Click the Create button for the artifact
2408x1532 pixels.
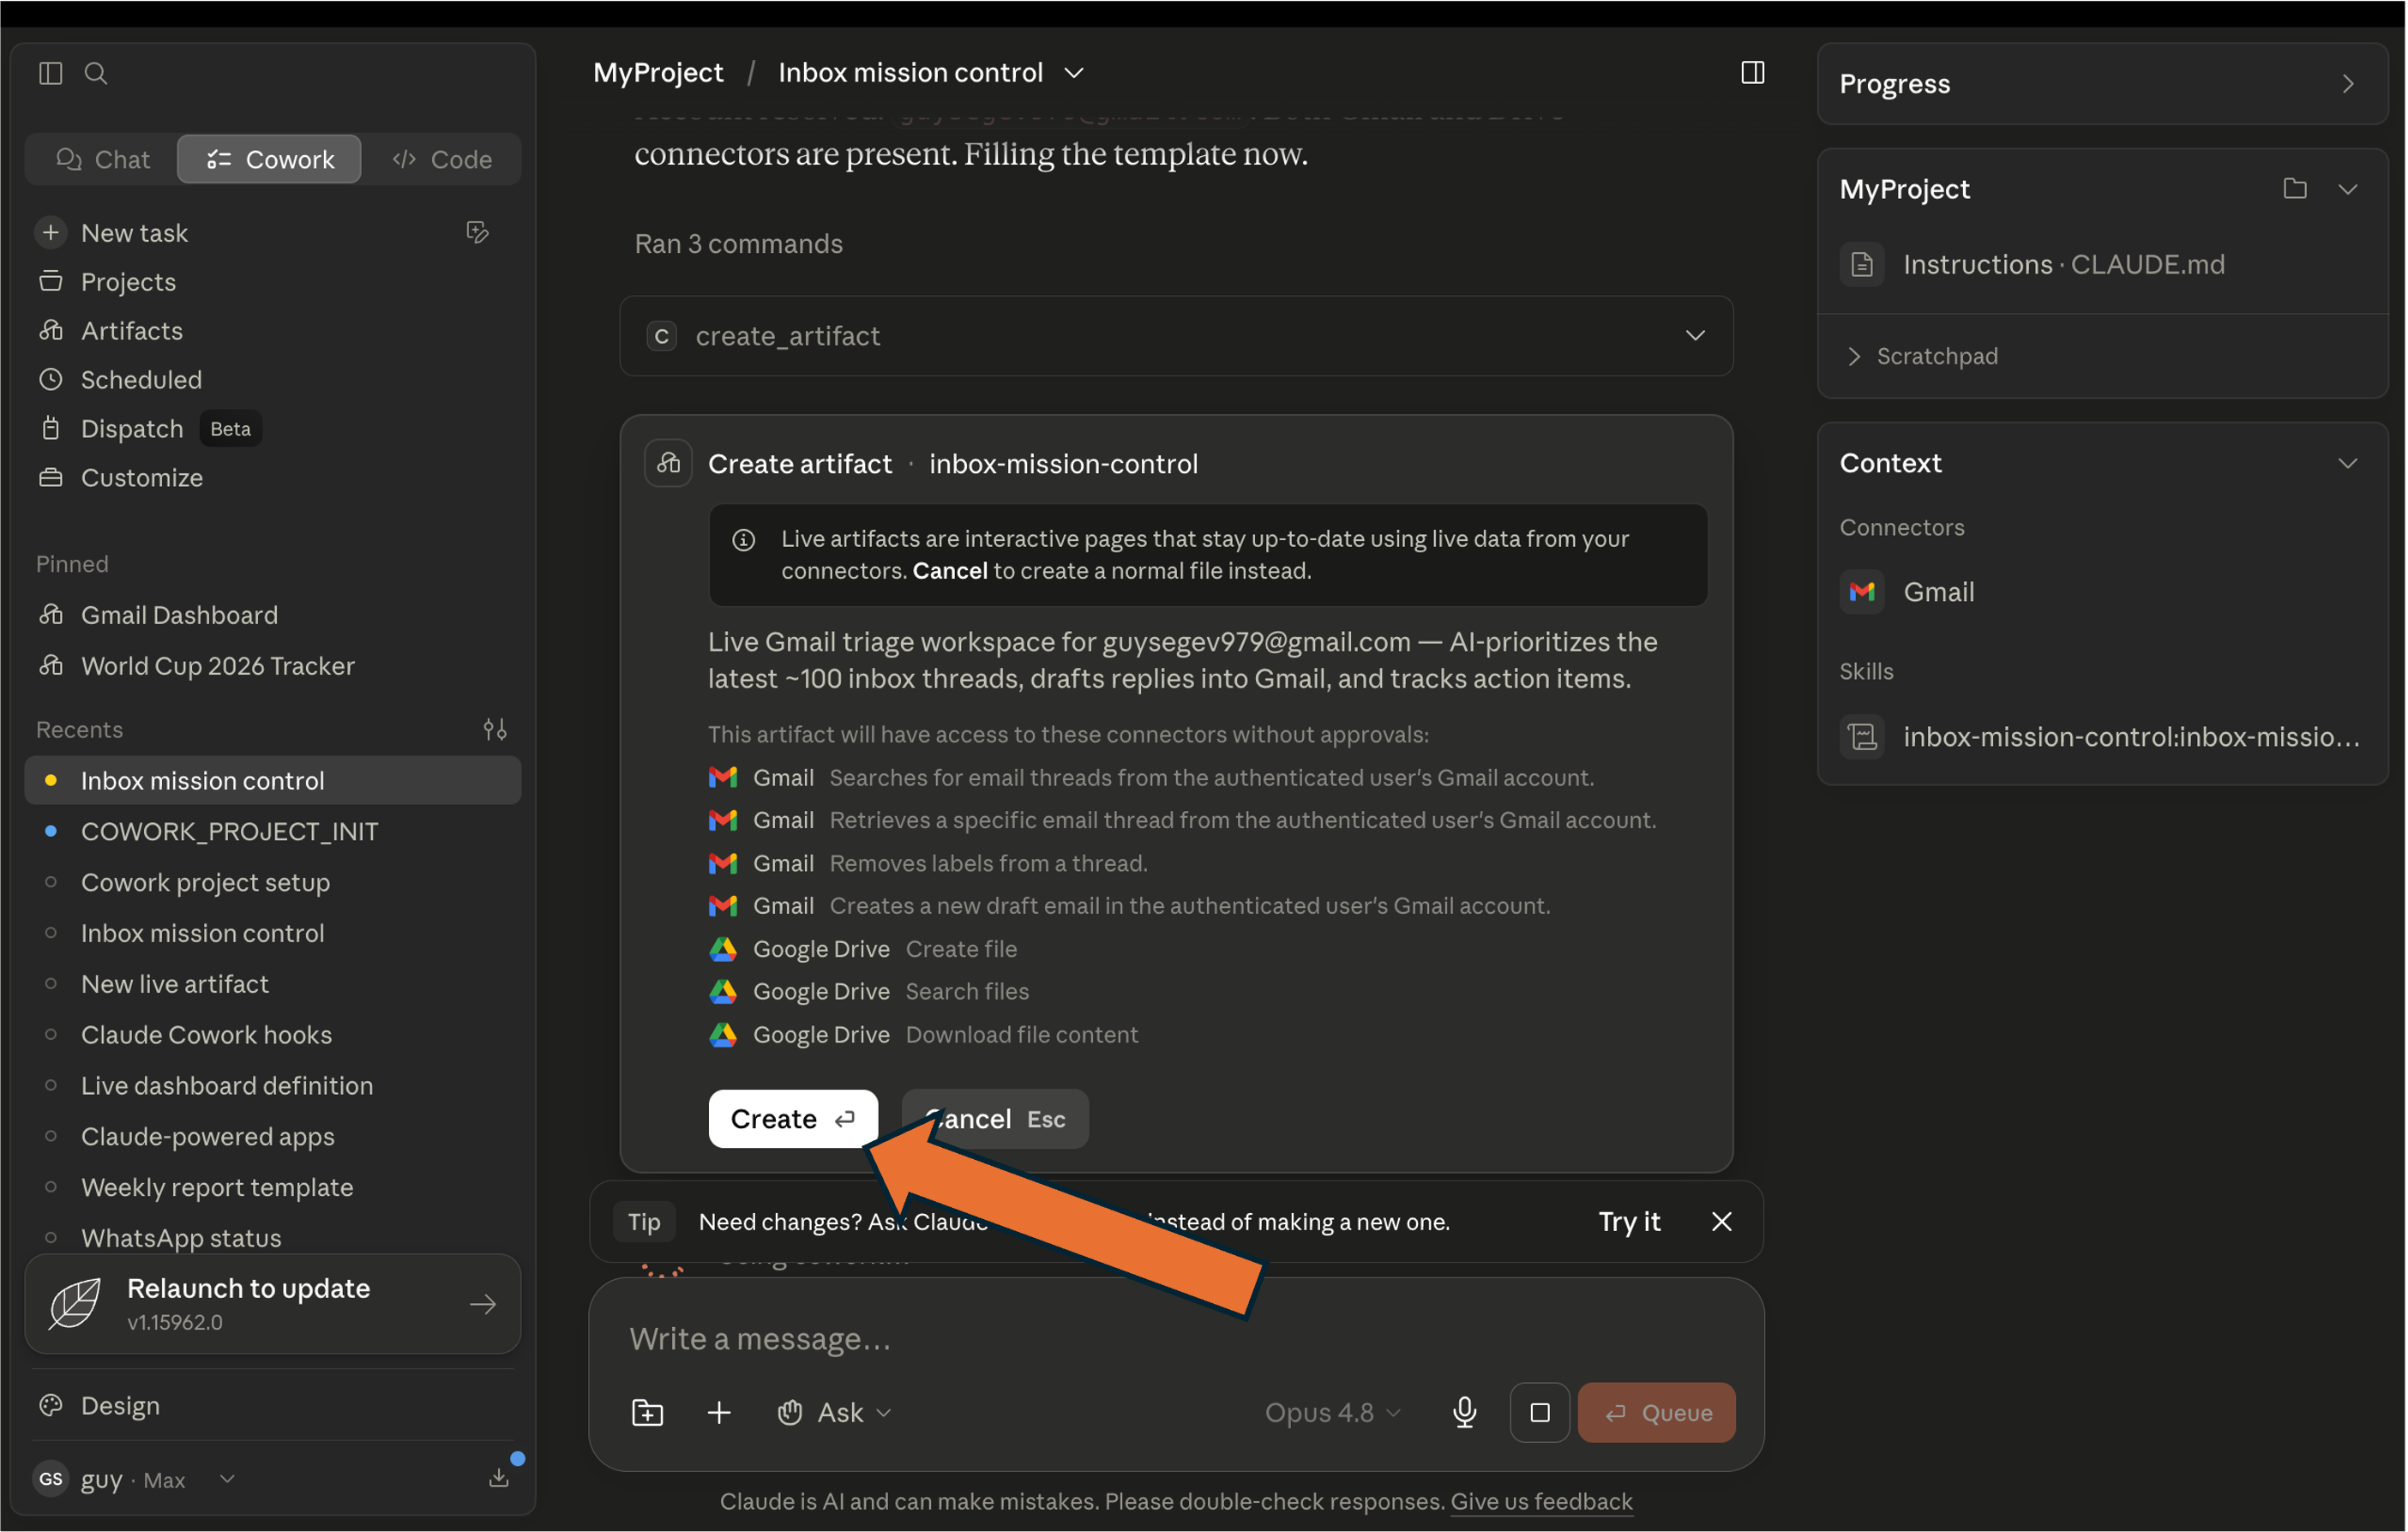[793, 1119]
